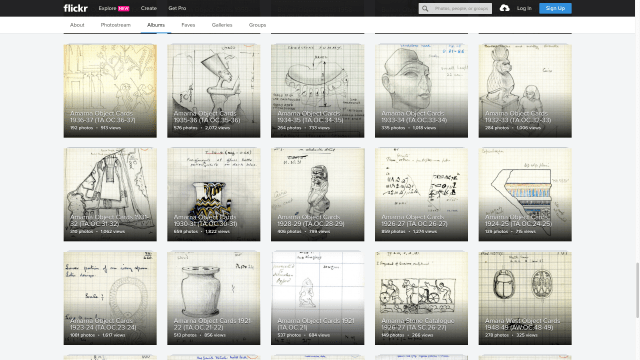Switch to the About tab
The image size is (640, 360).
coord(77,25)
